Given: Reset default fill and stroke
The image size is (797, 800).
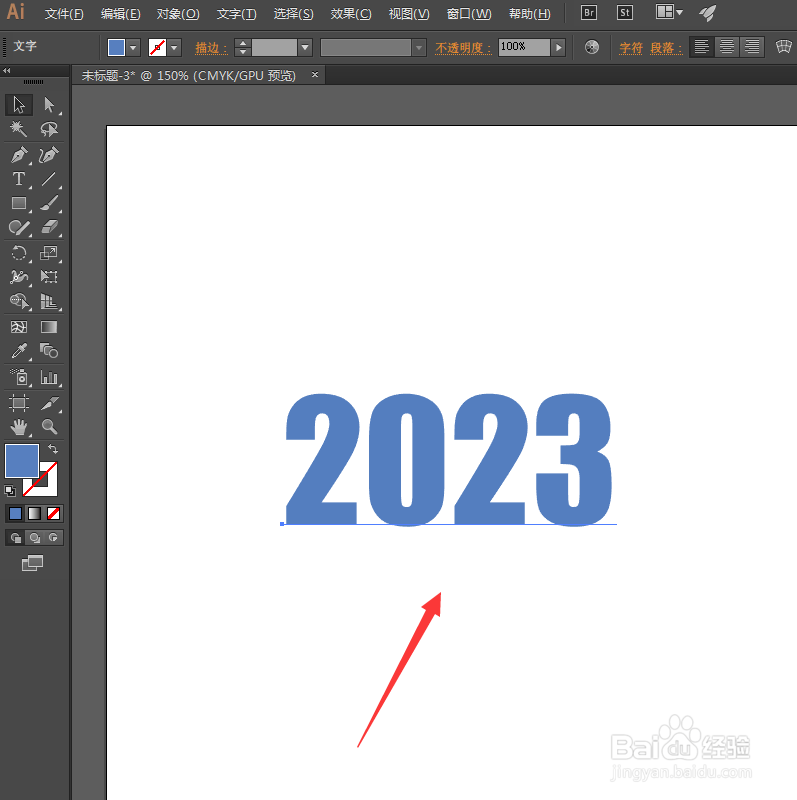Looking at the screenshot, I should pyautogui.click(x=10, y=491).
